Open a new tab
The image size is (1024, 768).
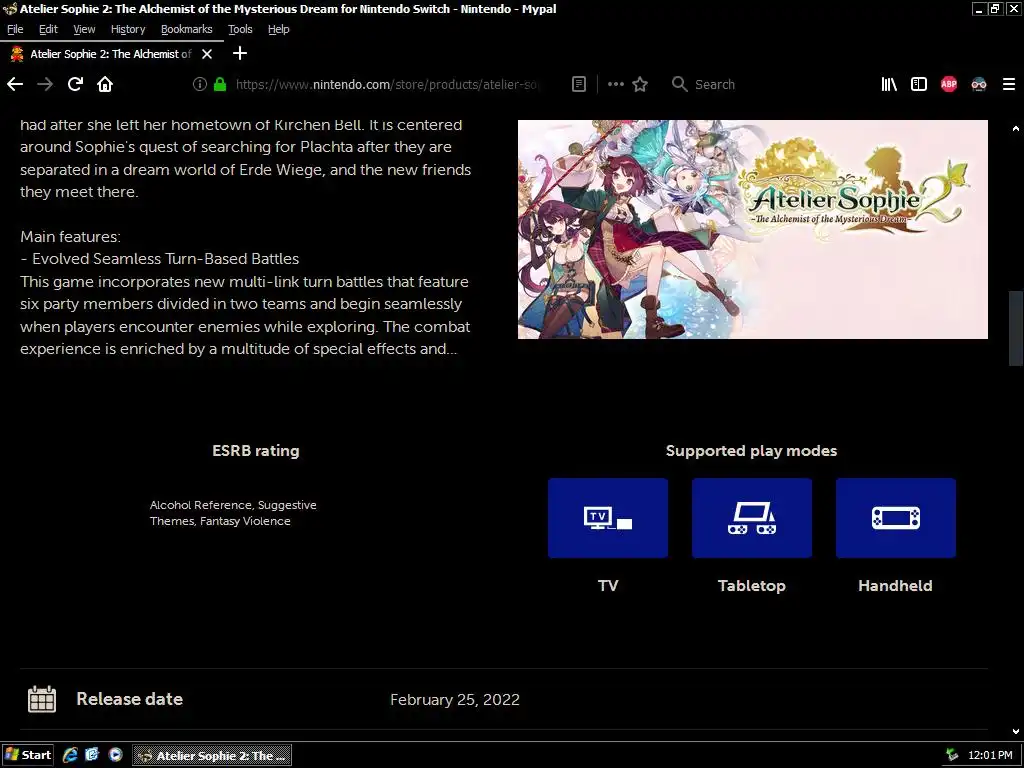tap(240, 54)
